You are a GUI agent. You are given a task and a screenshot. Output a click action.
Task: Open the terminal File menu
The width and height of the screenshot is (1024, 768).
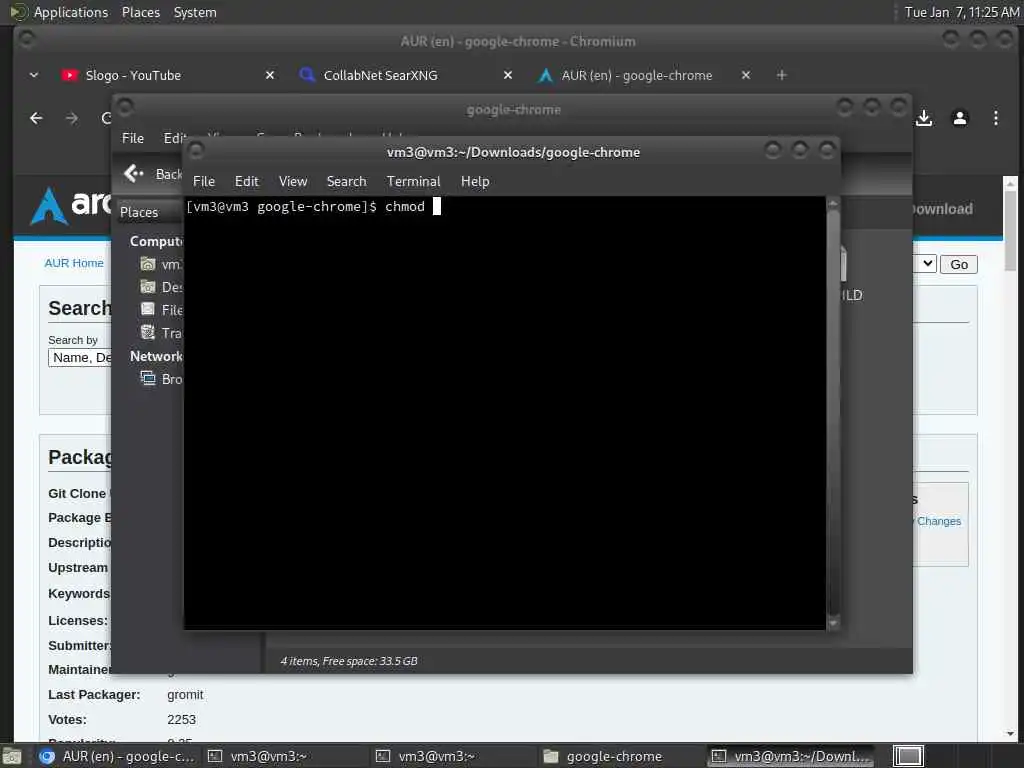pos(204,181)
